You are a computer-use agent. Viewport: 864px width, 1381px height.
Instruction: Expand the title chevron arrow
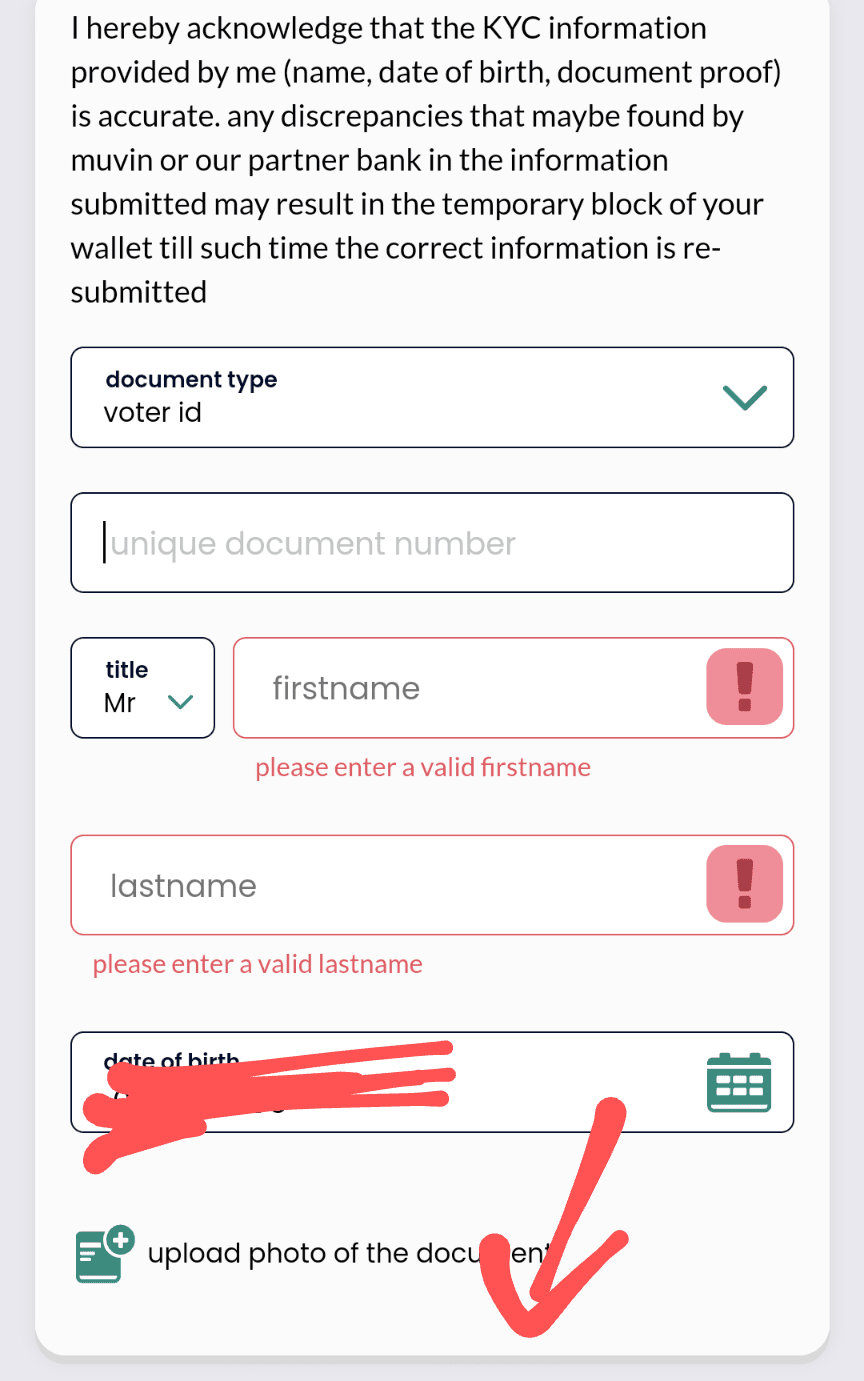tap(180, 702)
